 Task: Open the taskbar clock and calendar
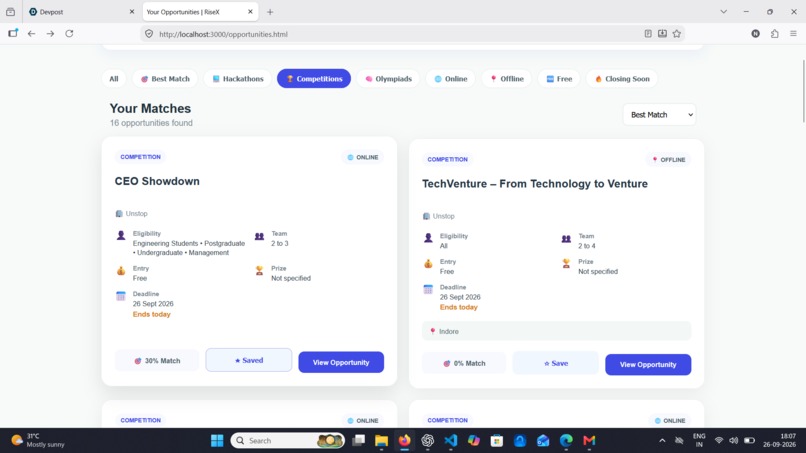(779, 441)
